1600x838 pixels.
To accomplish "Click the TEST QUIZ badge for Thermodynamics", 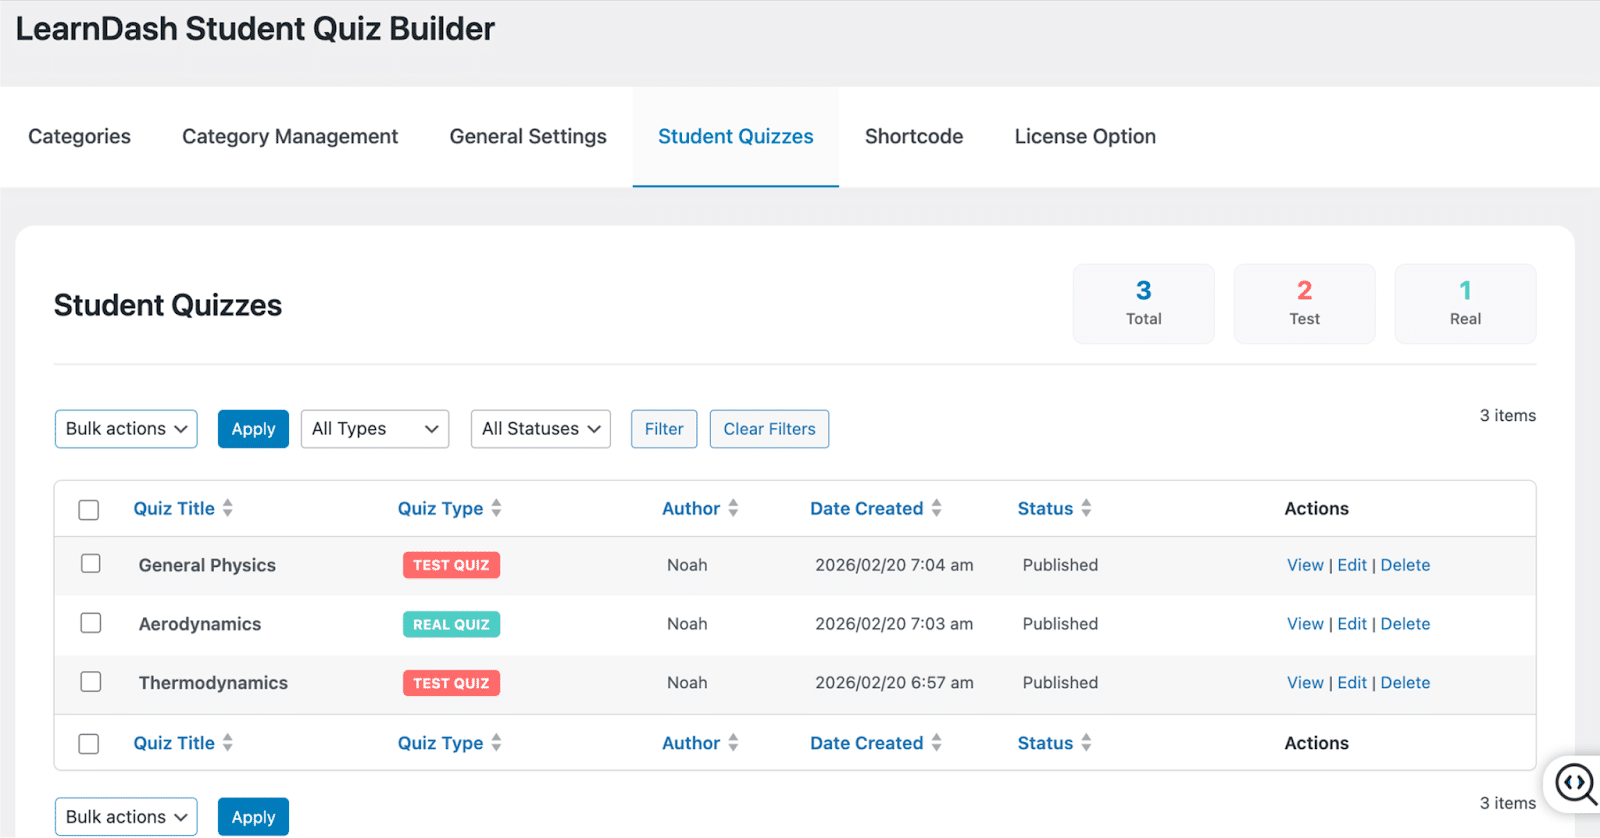I will pyautogui.click(x=451, y=683).
